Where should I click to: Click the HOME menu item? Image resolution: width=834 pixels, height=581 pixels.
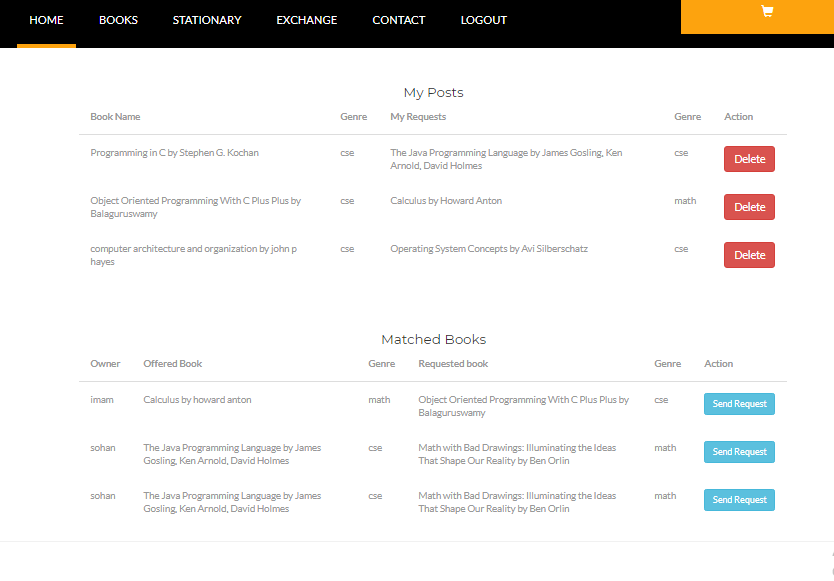[x=46, y=19]
